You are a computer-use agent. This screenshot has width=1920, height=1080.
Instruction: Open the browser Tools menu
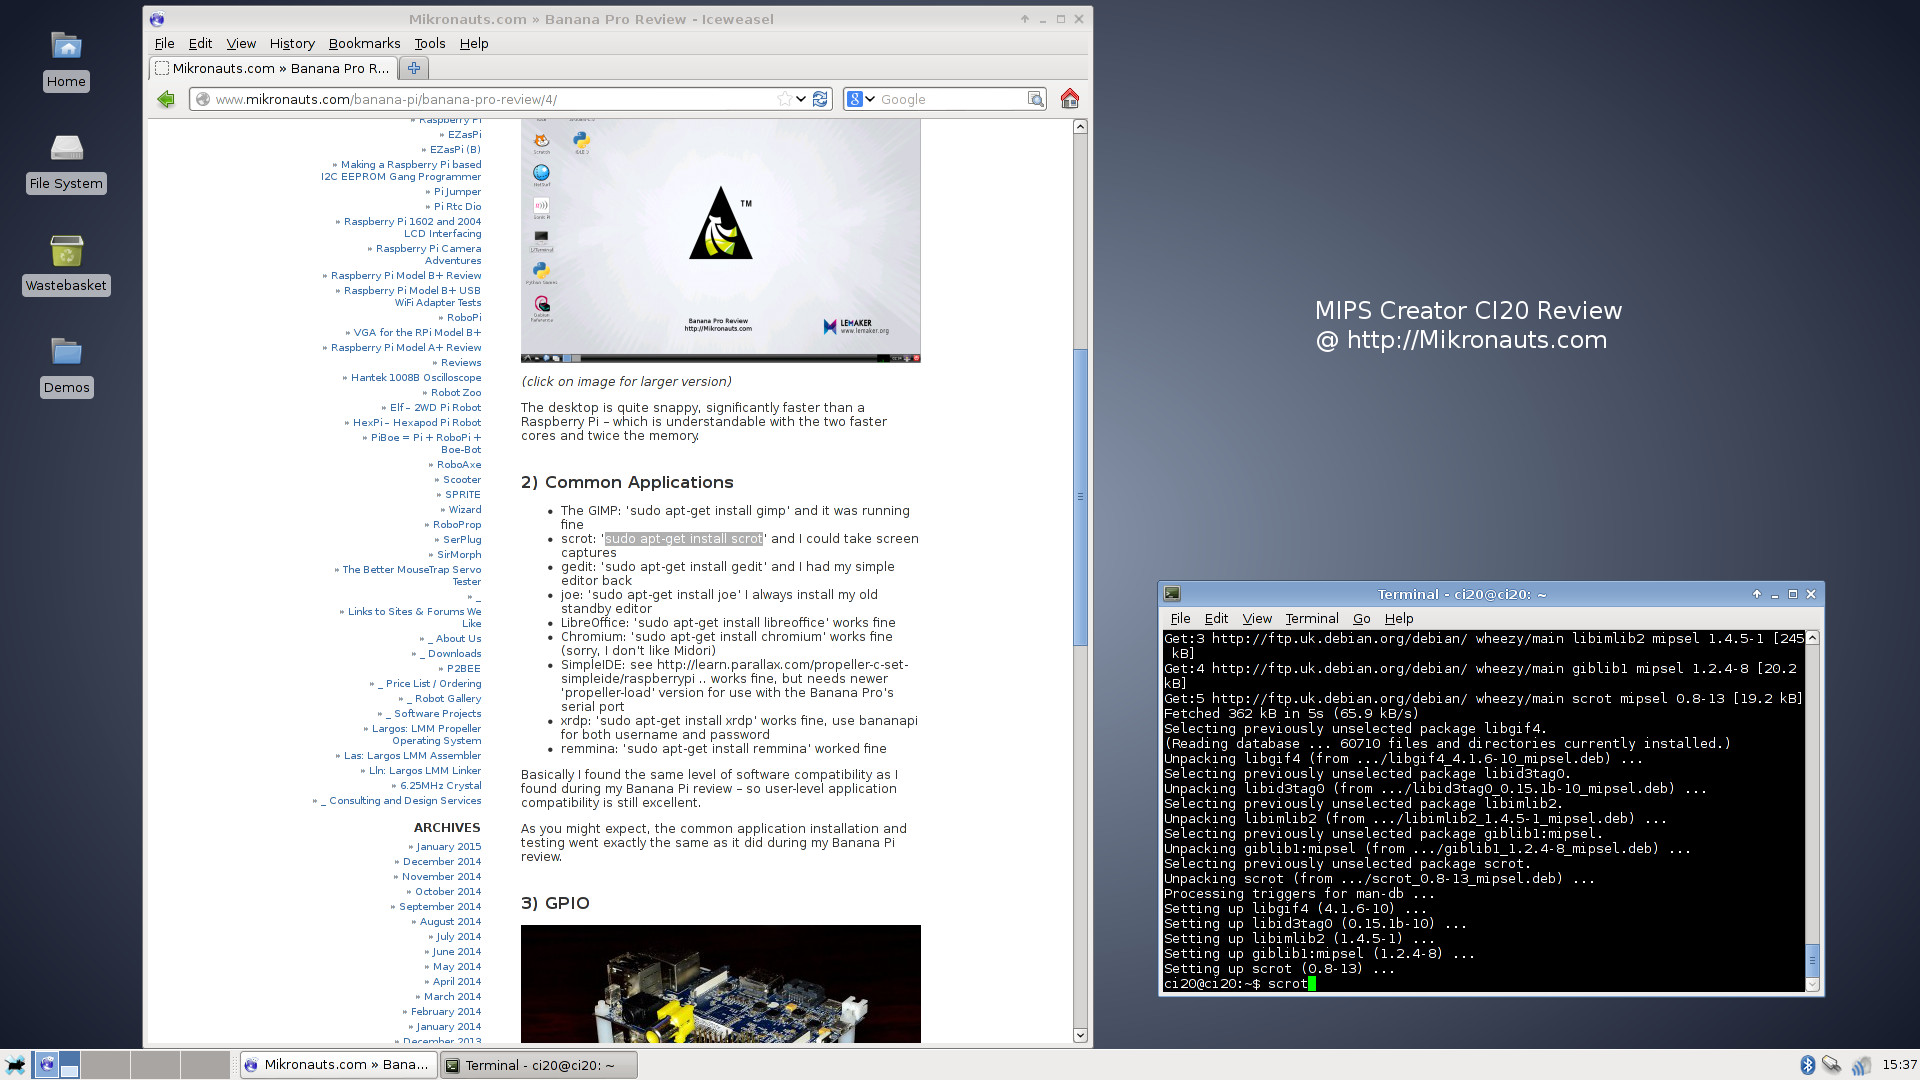(x=430, y=43)
